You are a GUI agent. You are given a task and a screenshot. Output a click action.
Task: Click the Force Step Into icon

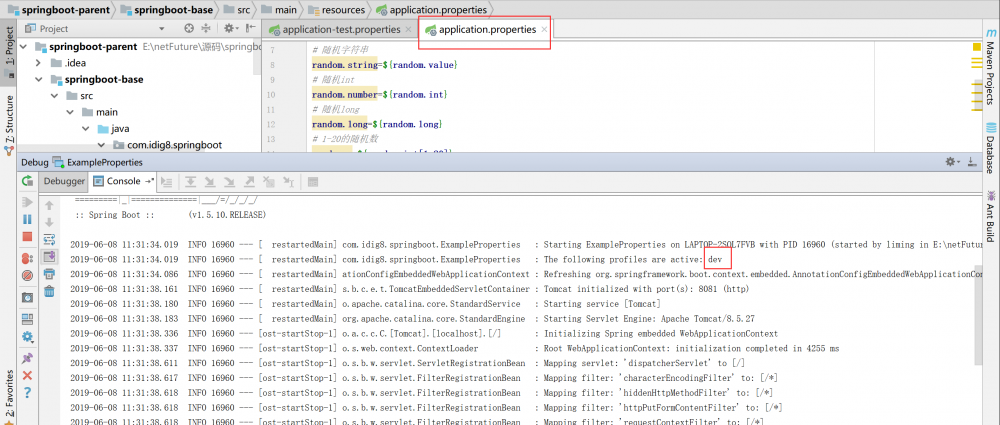(x=230, y=182)
